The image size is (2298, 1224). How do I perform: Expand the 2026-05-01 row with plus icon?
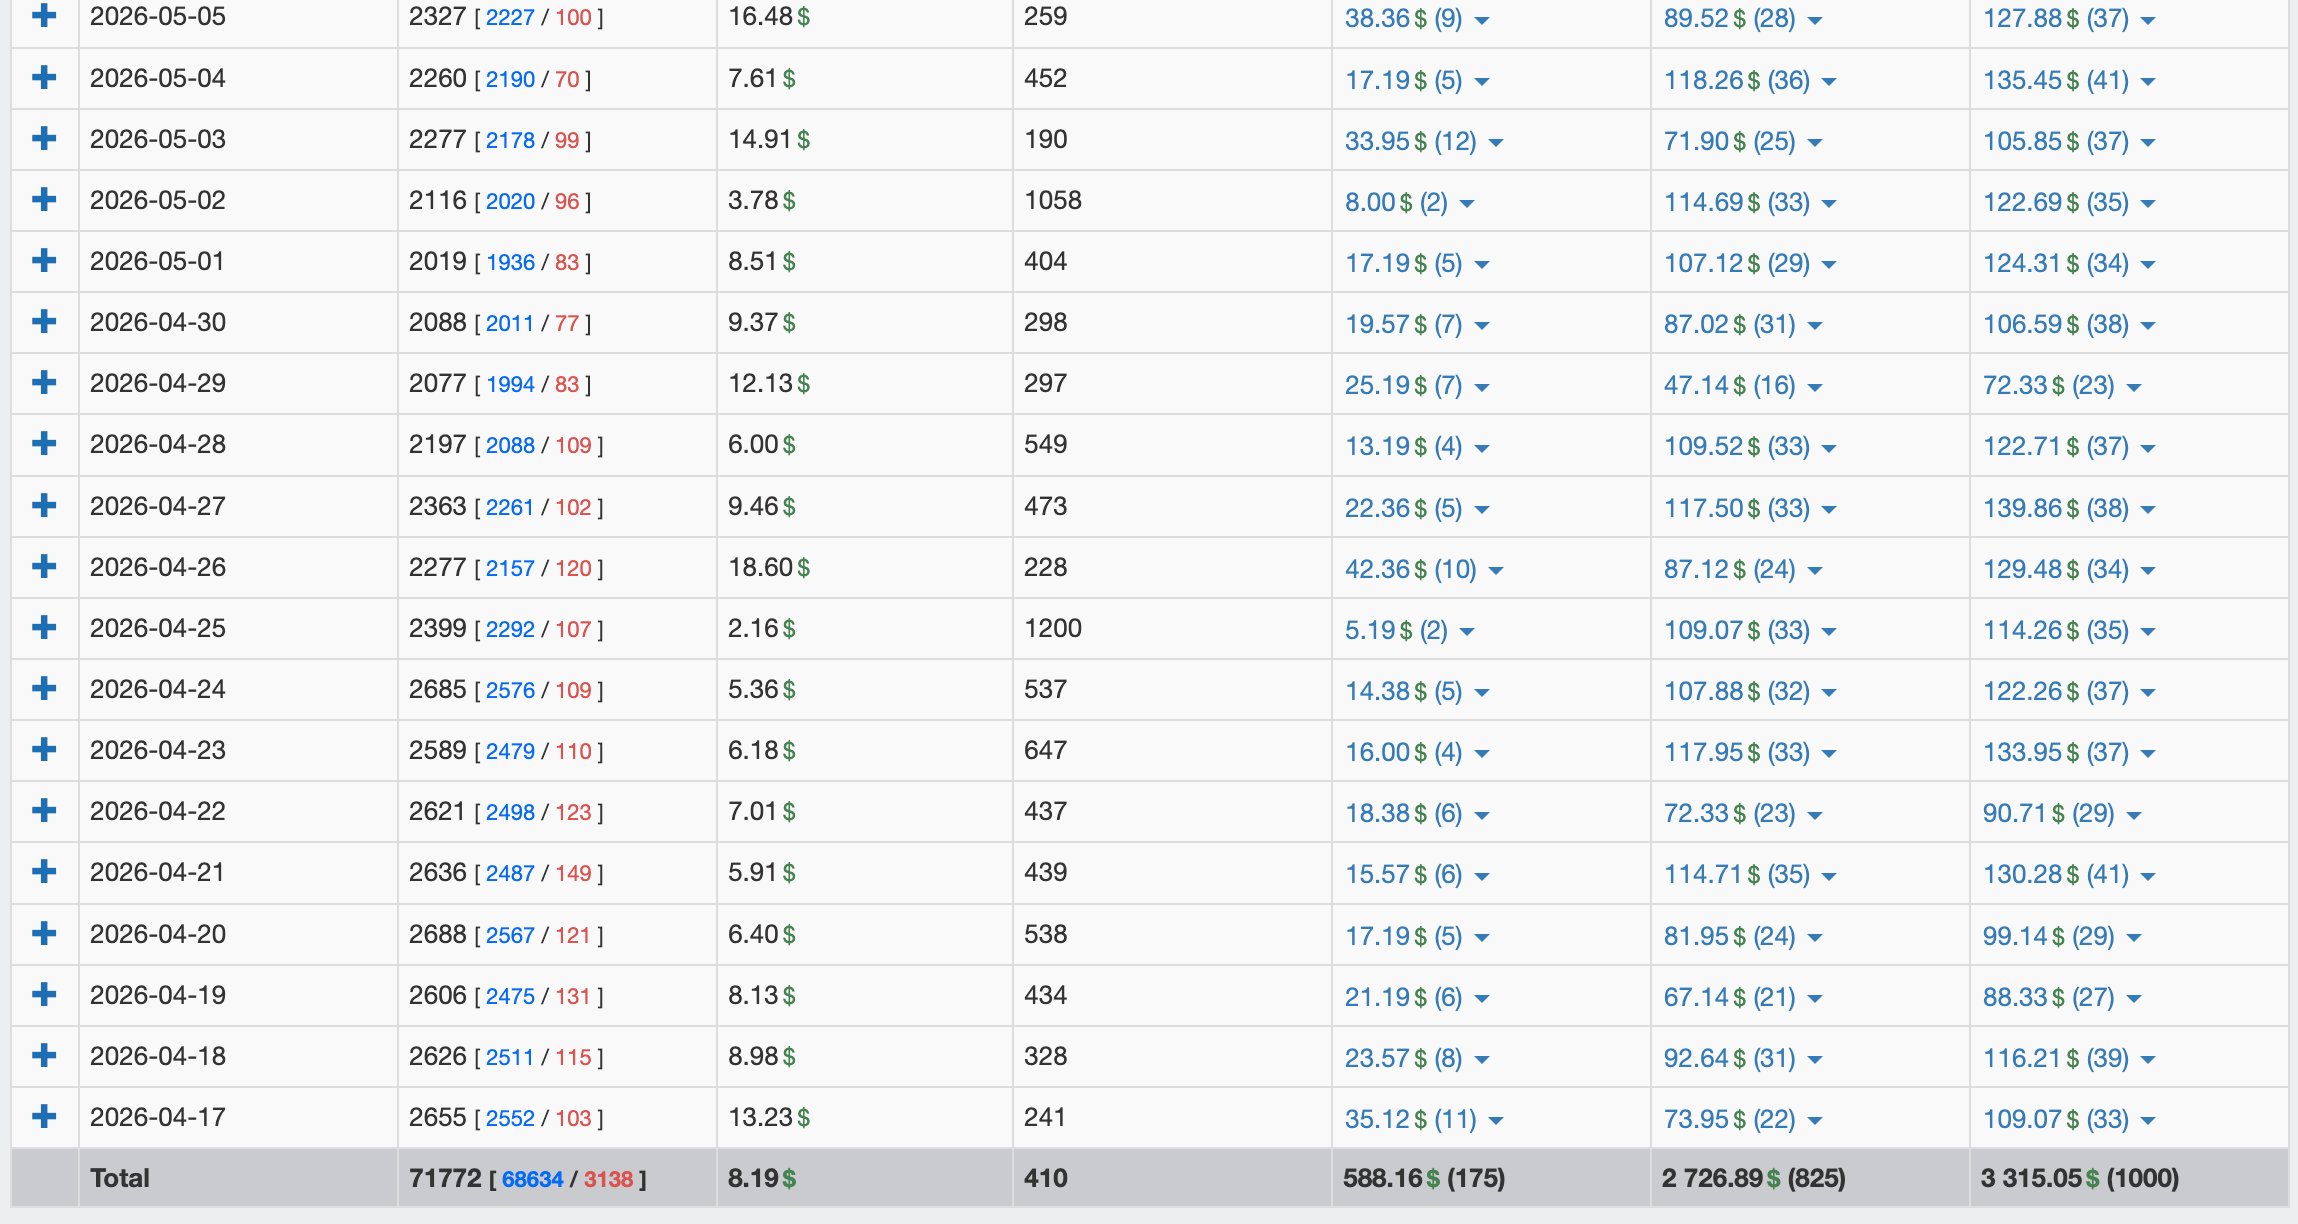[44, 260]
